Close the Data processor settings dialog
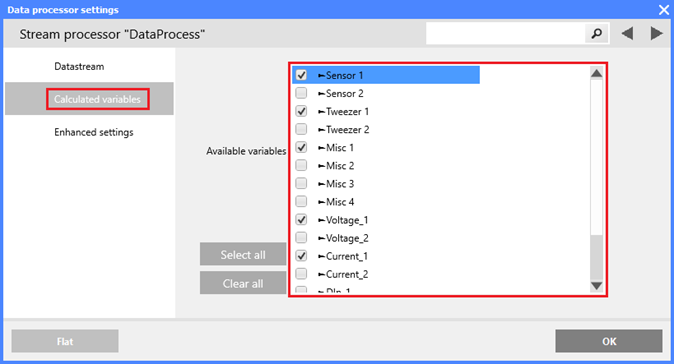Screen dimensions: 674x364 tap(664, 9)
